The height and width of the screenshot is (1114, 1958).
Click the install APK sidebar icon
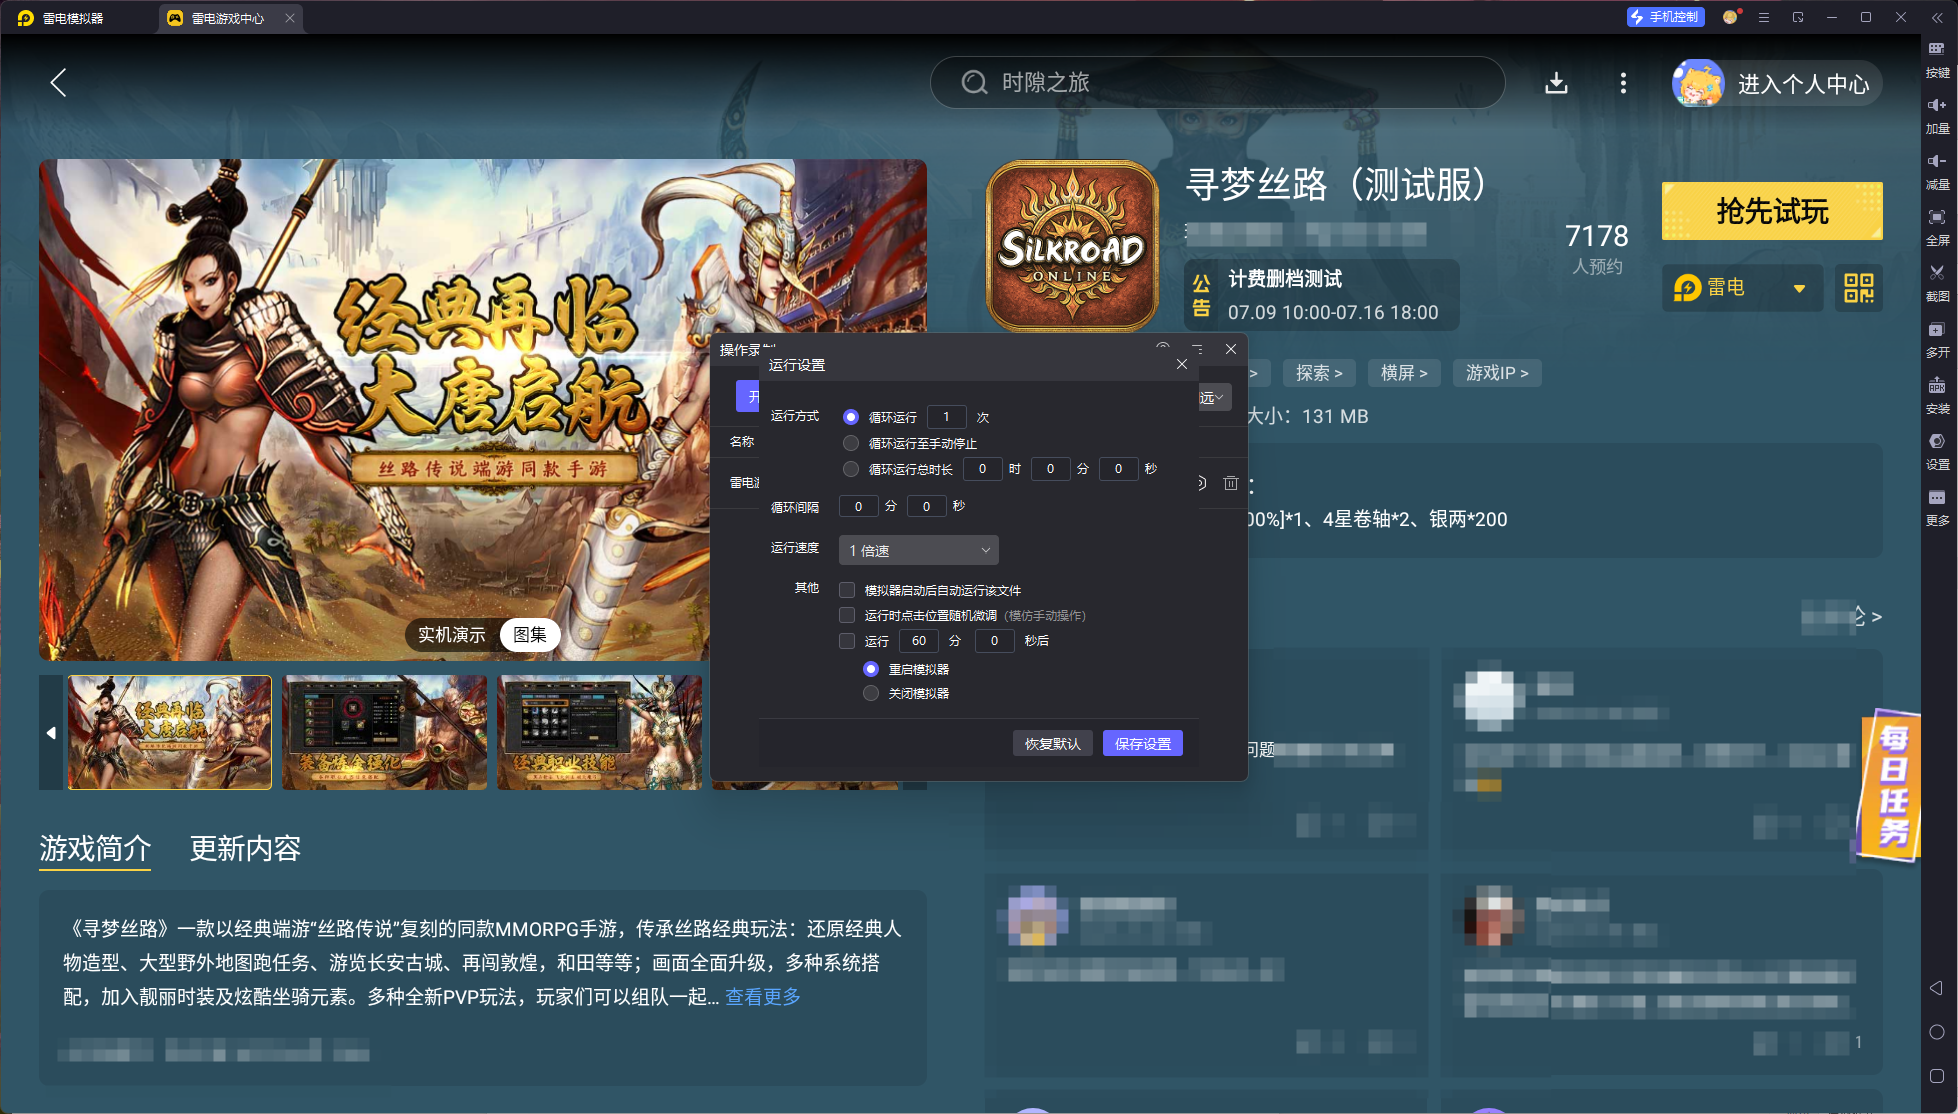pos(1936,386)
